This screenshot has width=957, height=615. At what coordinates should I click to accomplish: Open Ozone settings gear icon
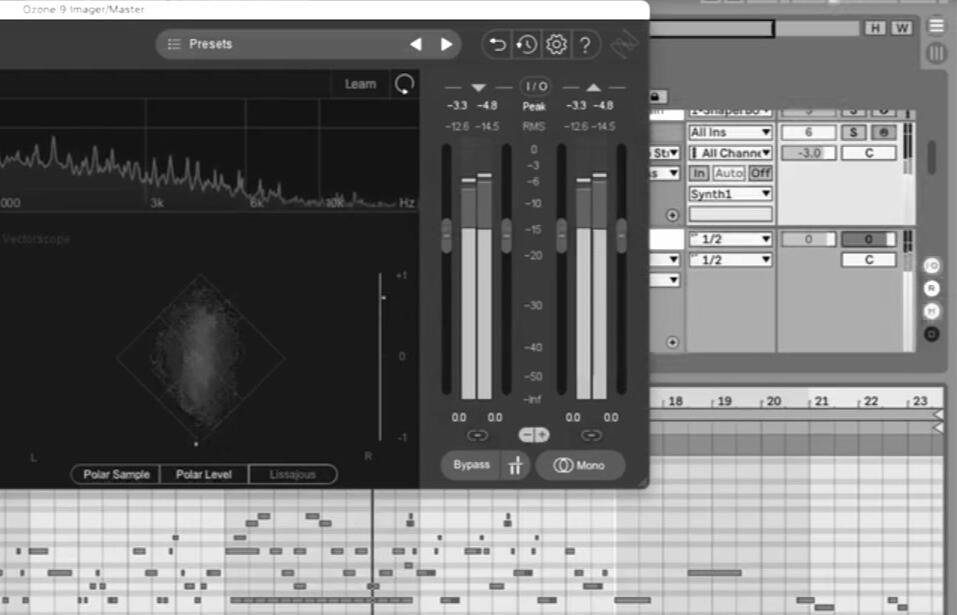coord(556,44)
